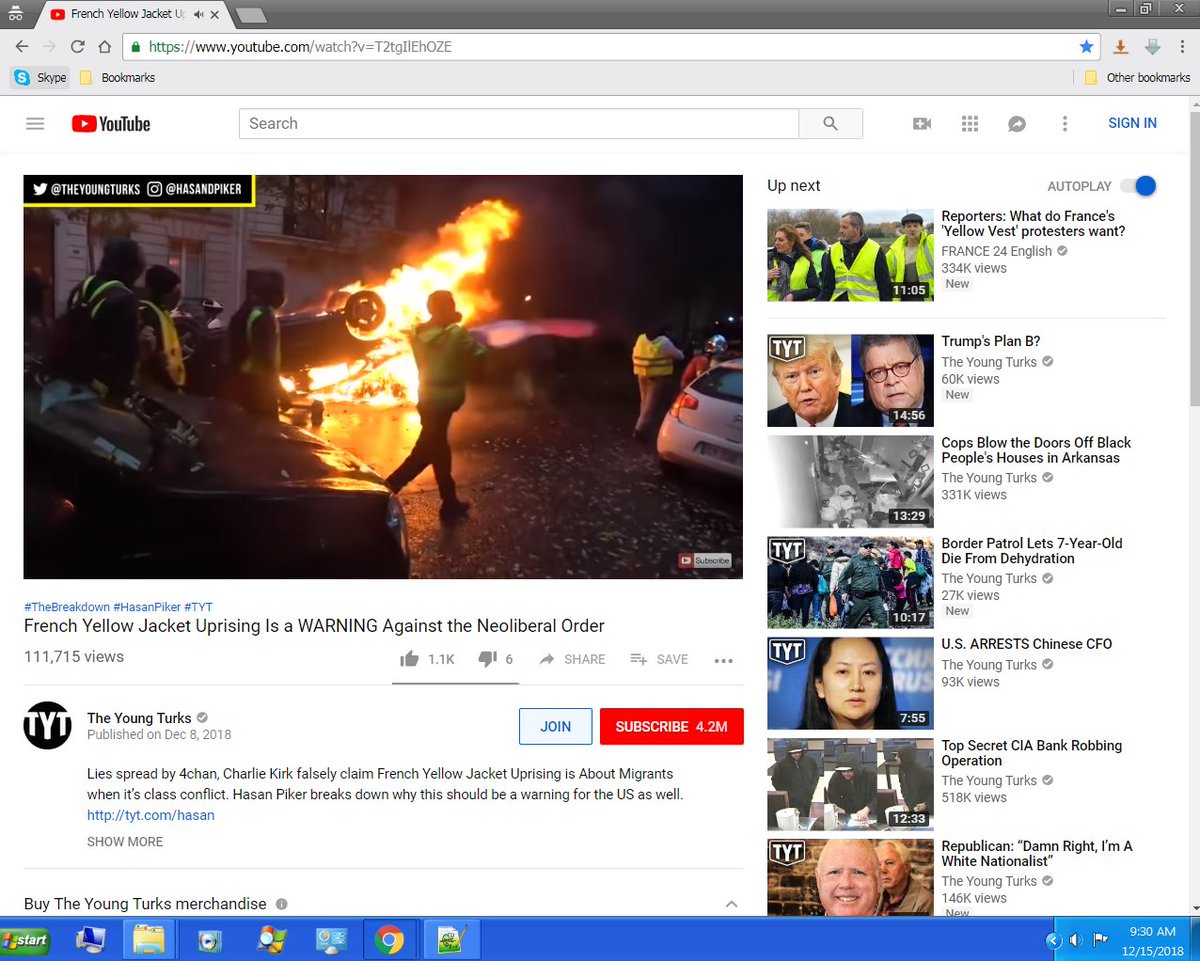Click The Young Turks channel avatar
The height and width of the screenshot is (961, 1200).
coord(48,726)
